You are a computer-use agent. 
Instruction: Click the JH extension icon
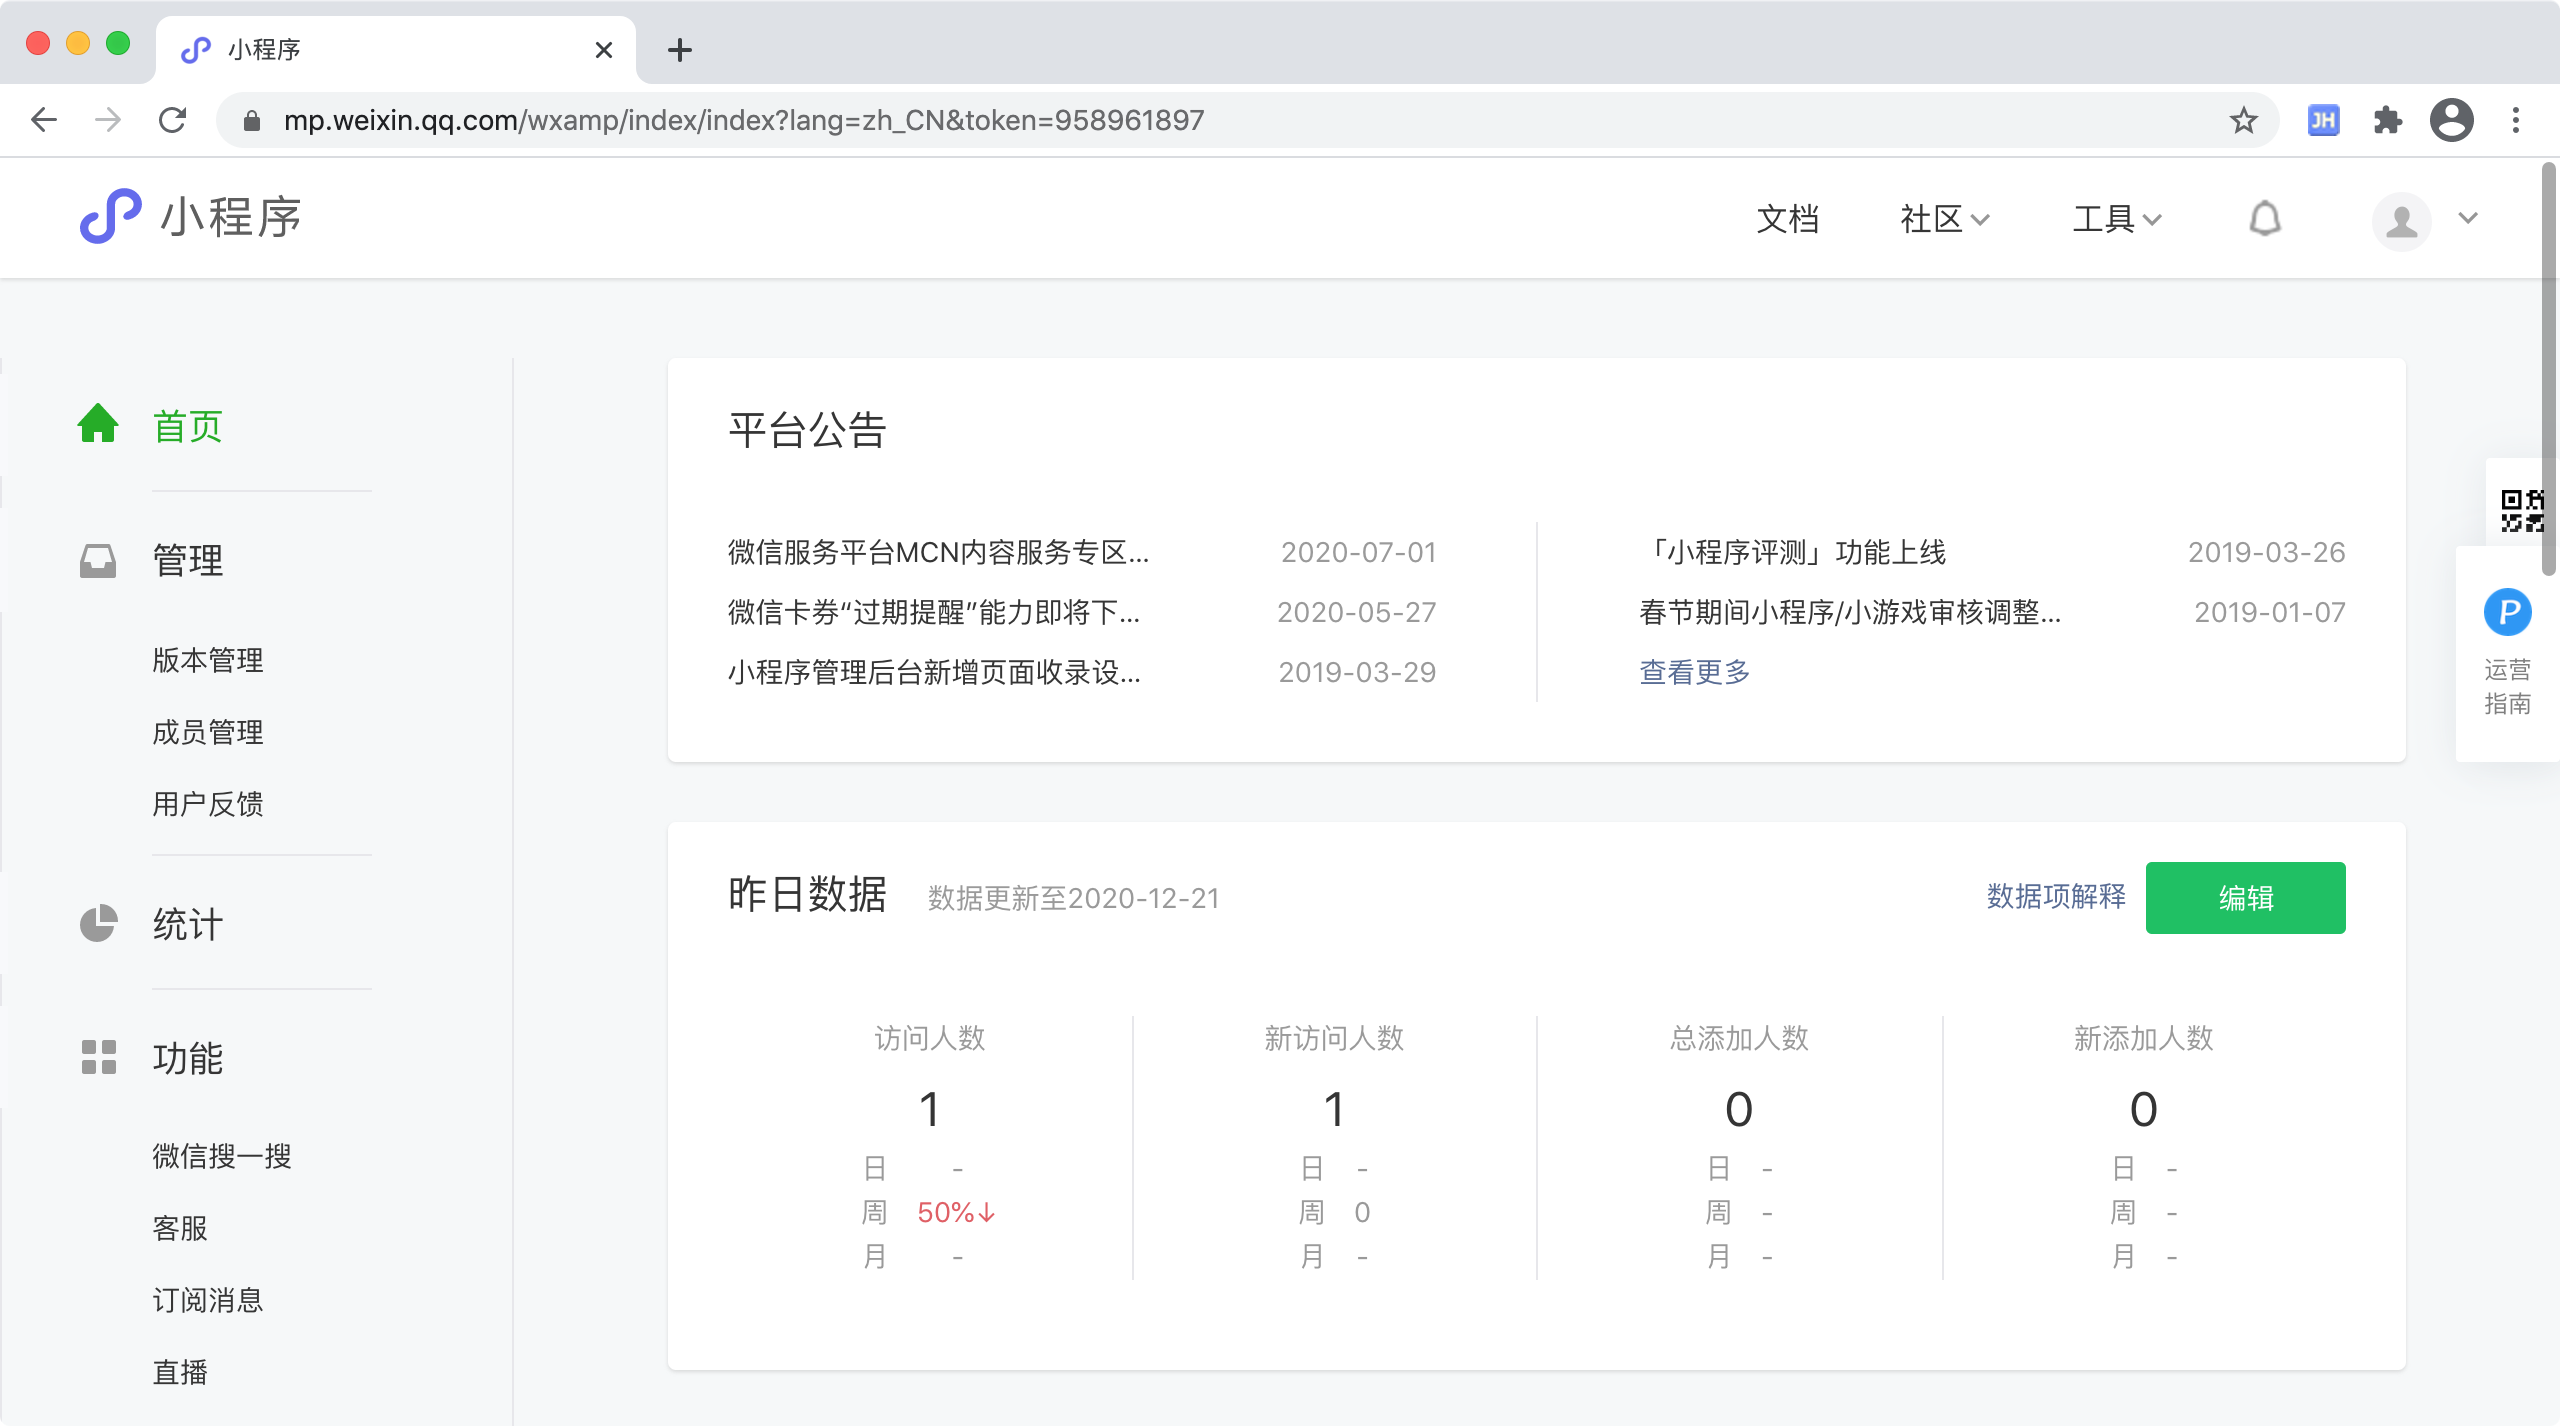click(x=2323, y=121)
